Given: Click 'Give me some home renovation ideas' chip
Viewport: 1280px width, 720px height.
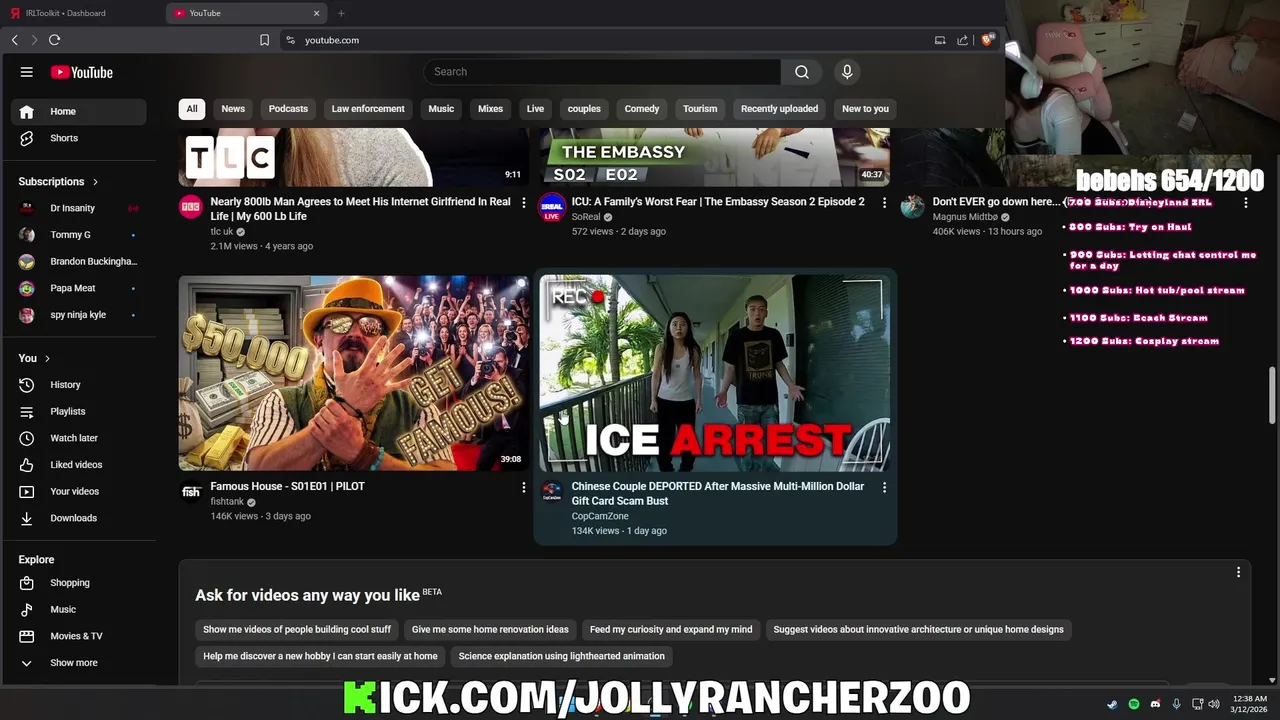Looking at the screenshot, I should click(490, 630).
